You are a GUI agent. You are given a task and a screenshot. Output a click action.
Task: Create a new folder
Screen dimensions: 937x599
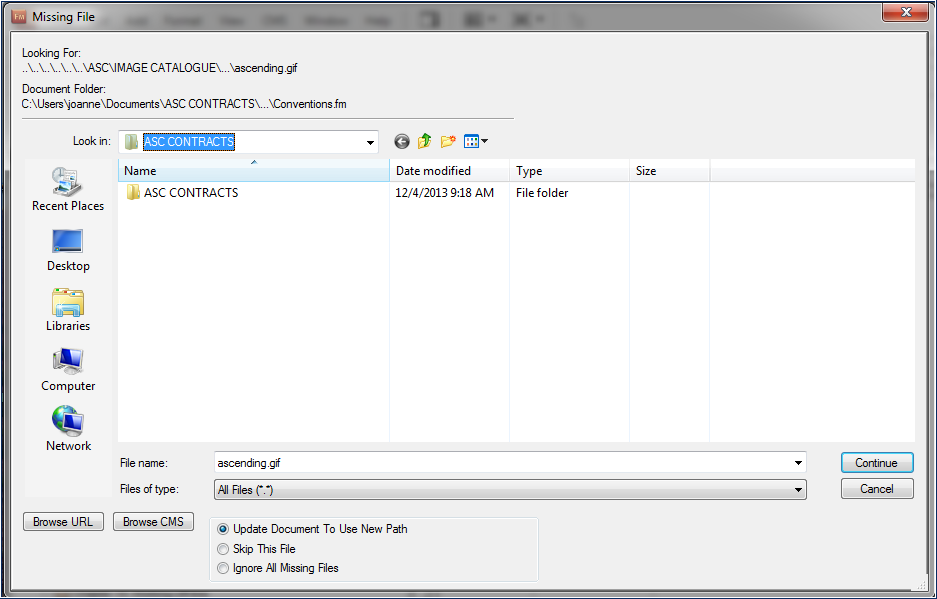[447, 141]
